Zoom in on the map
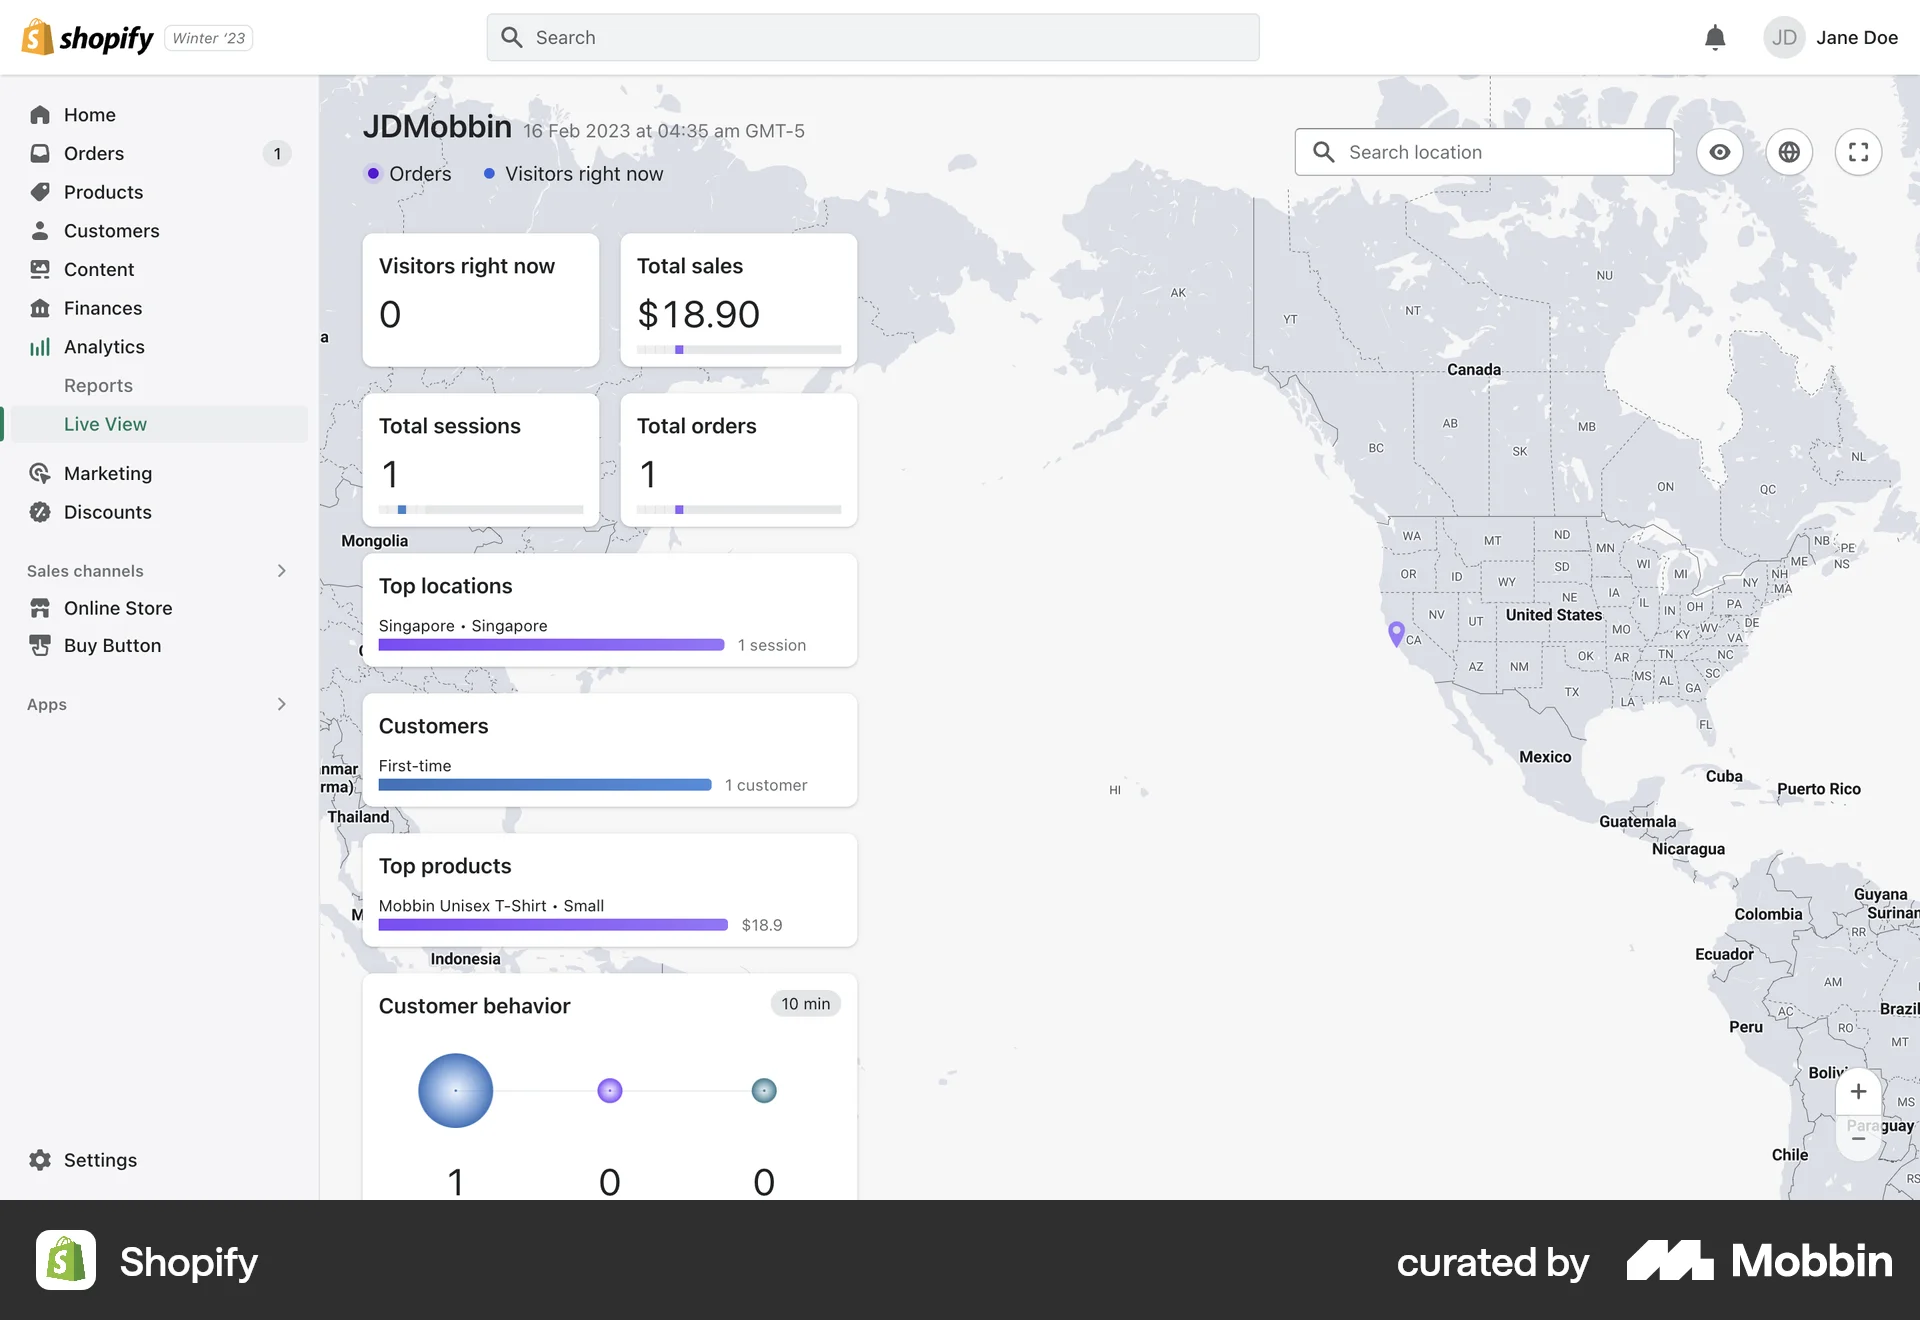The height and width of the screenshot is (1320, 1920). [x=1859, y=1091]
